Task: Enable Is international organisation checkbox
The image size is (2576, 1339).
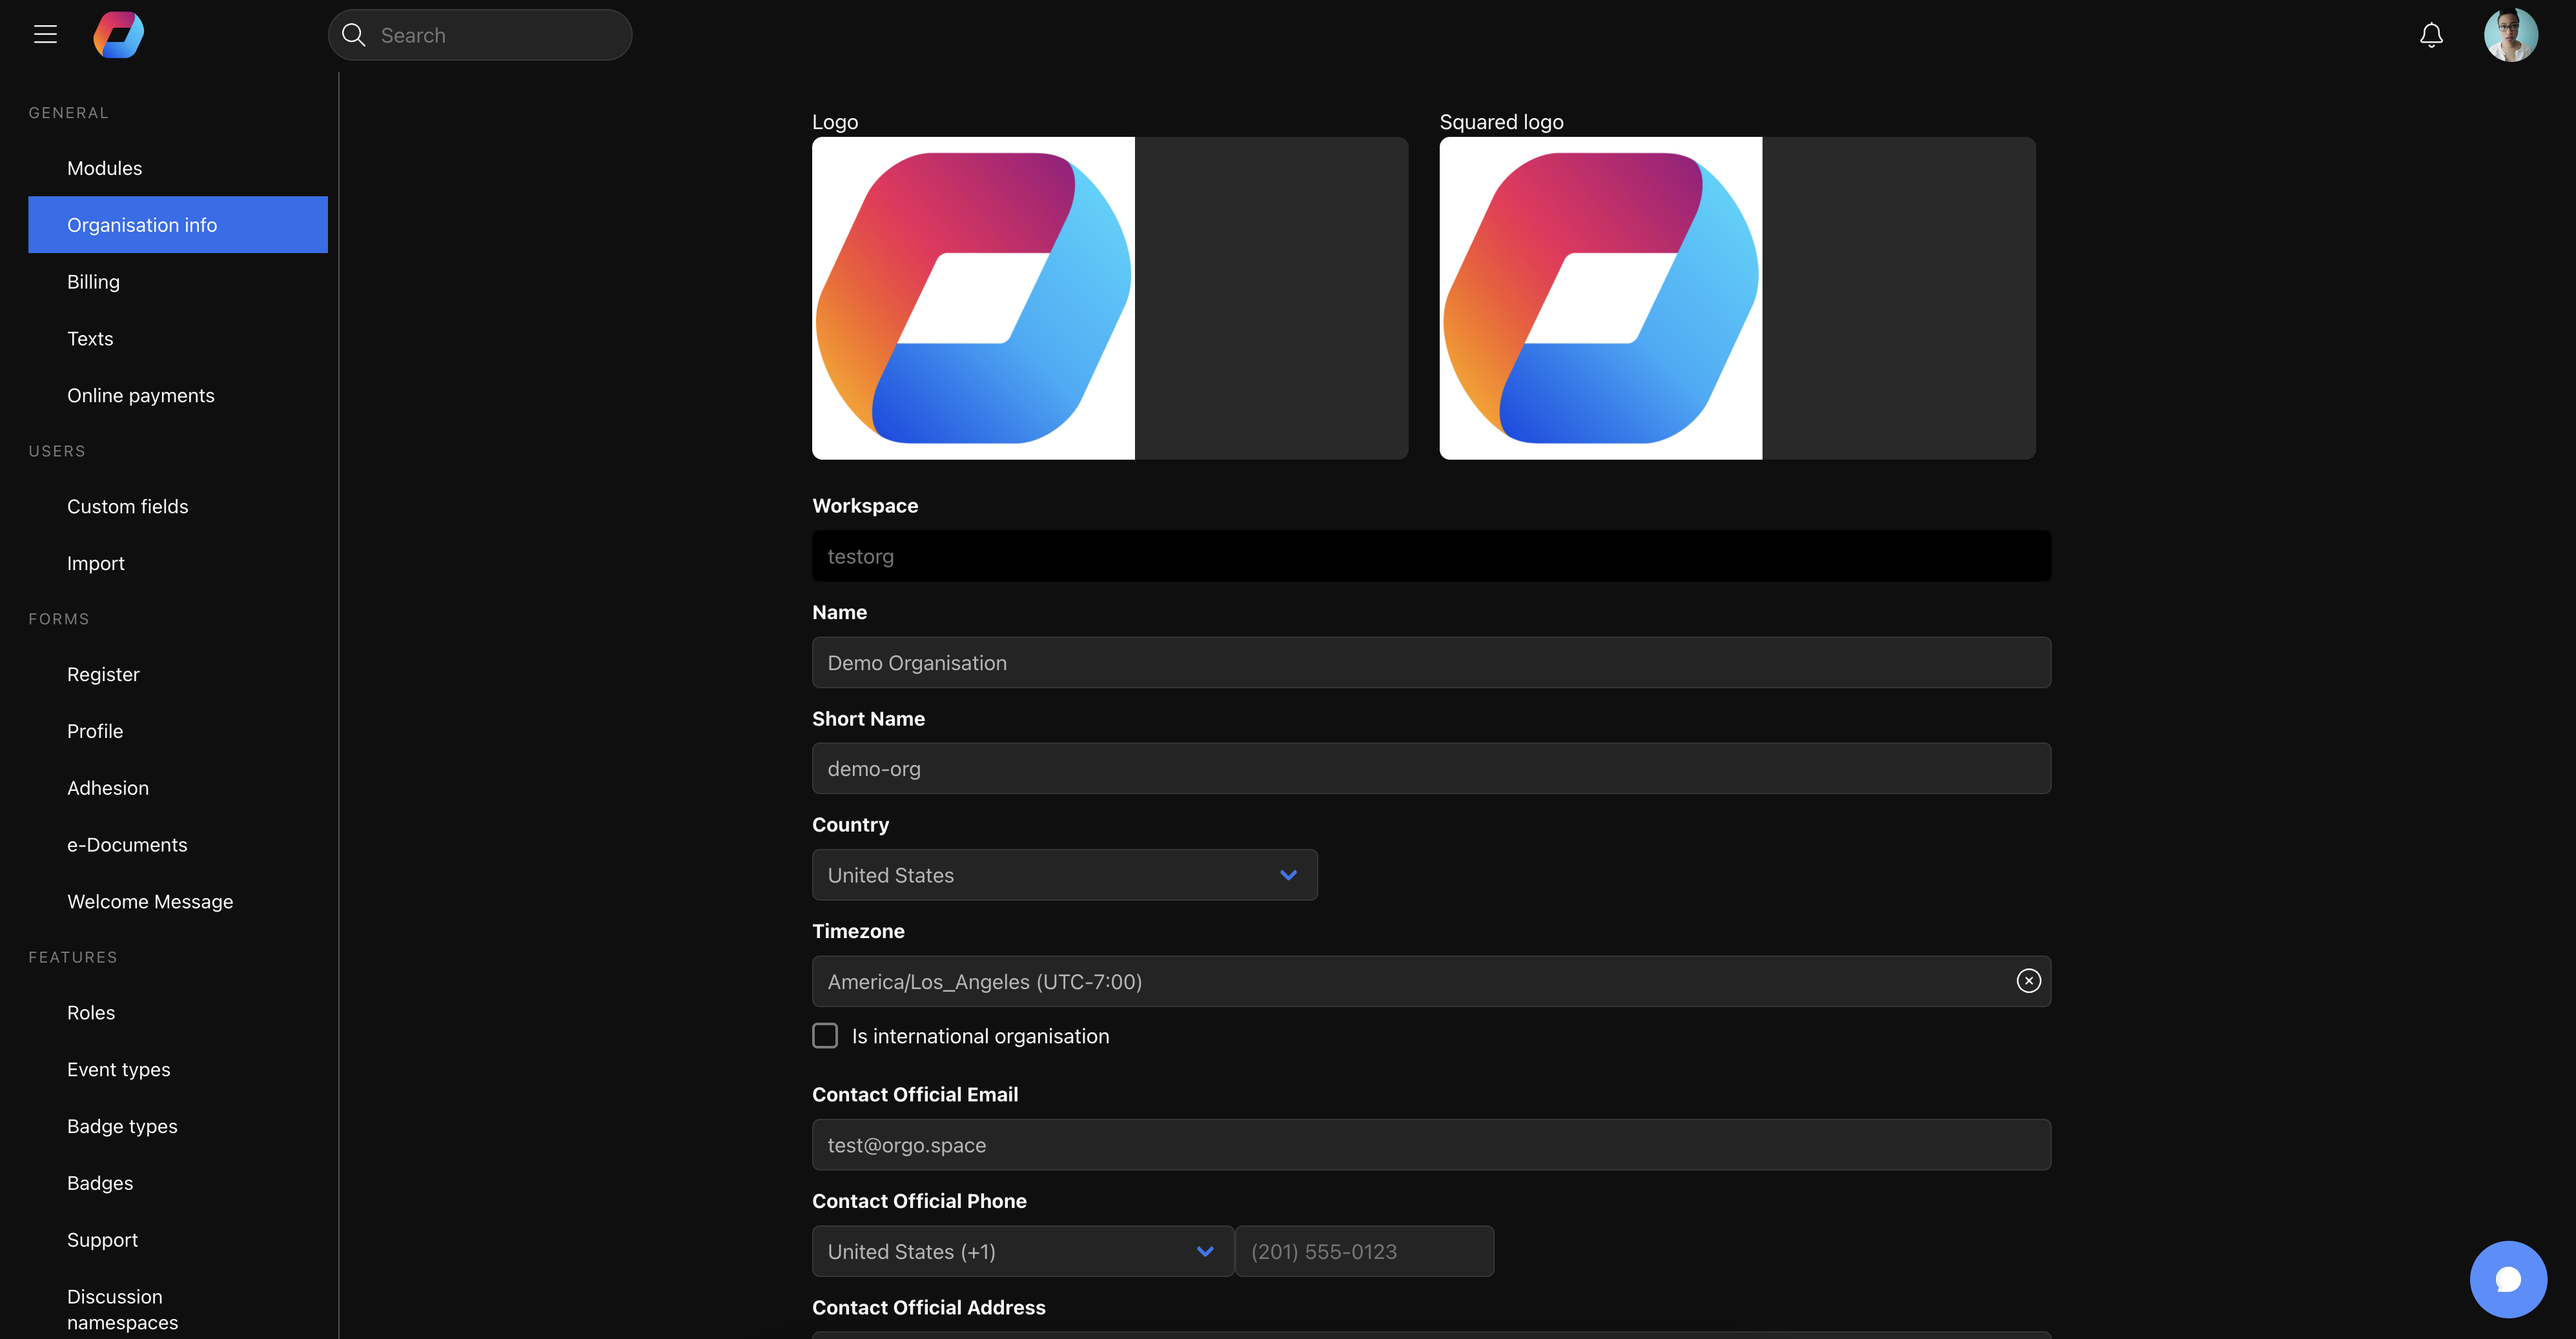Action: click(x=825, y=1036)
